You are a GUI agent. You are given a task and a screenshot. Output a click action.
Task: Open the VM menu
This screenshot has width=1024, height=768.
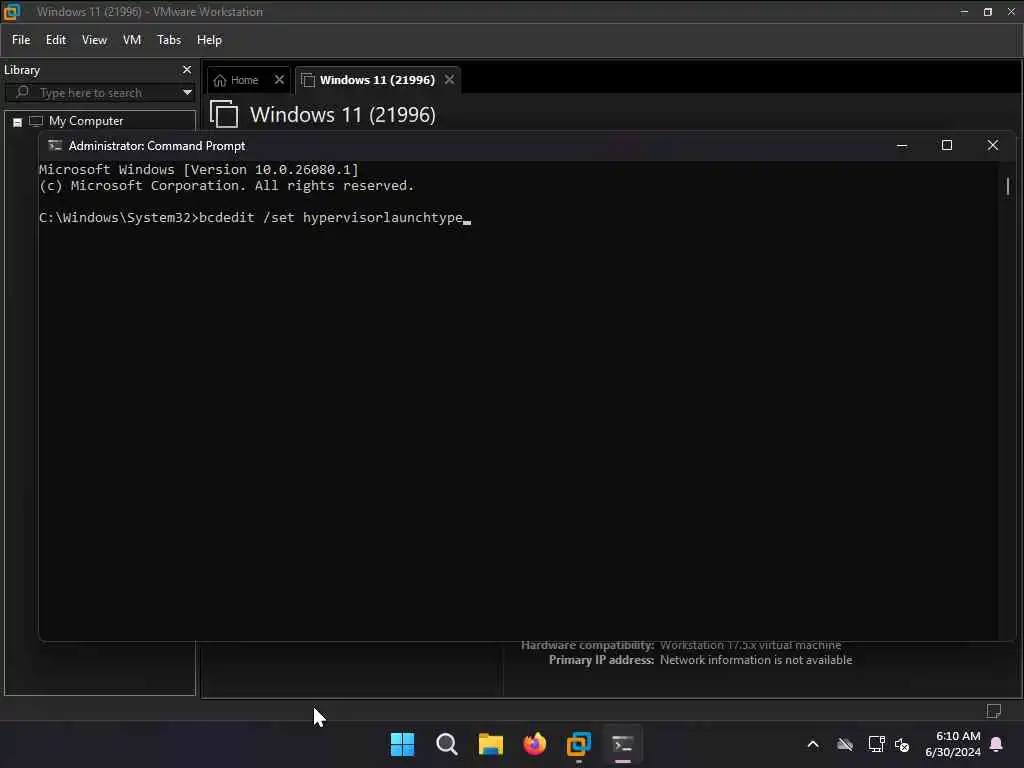(132, 40)
